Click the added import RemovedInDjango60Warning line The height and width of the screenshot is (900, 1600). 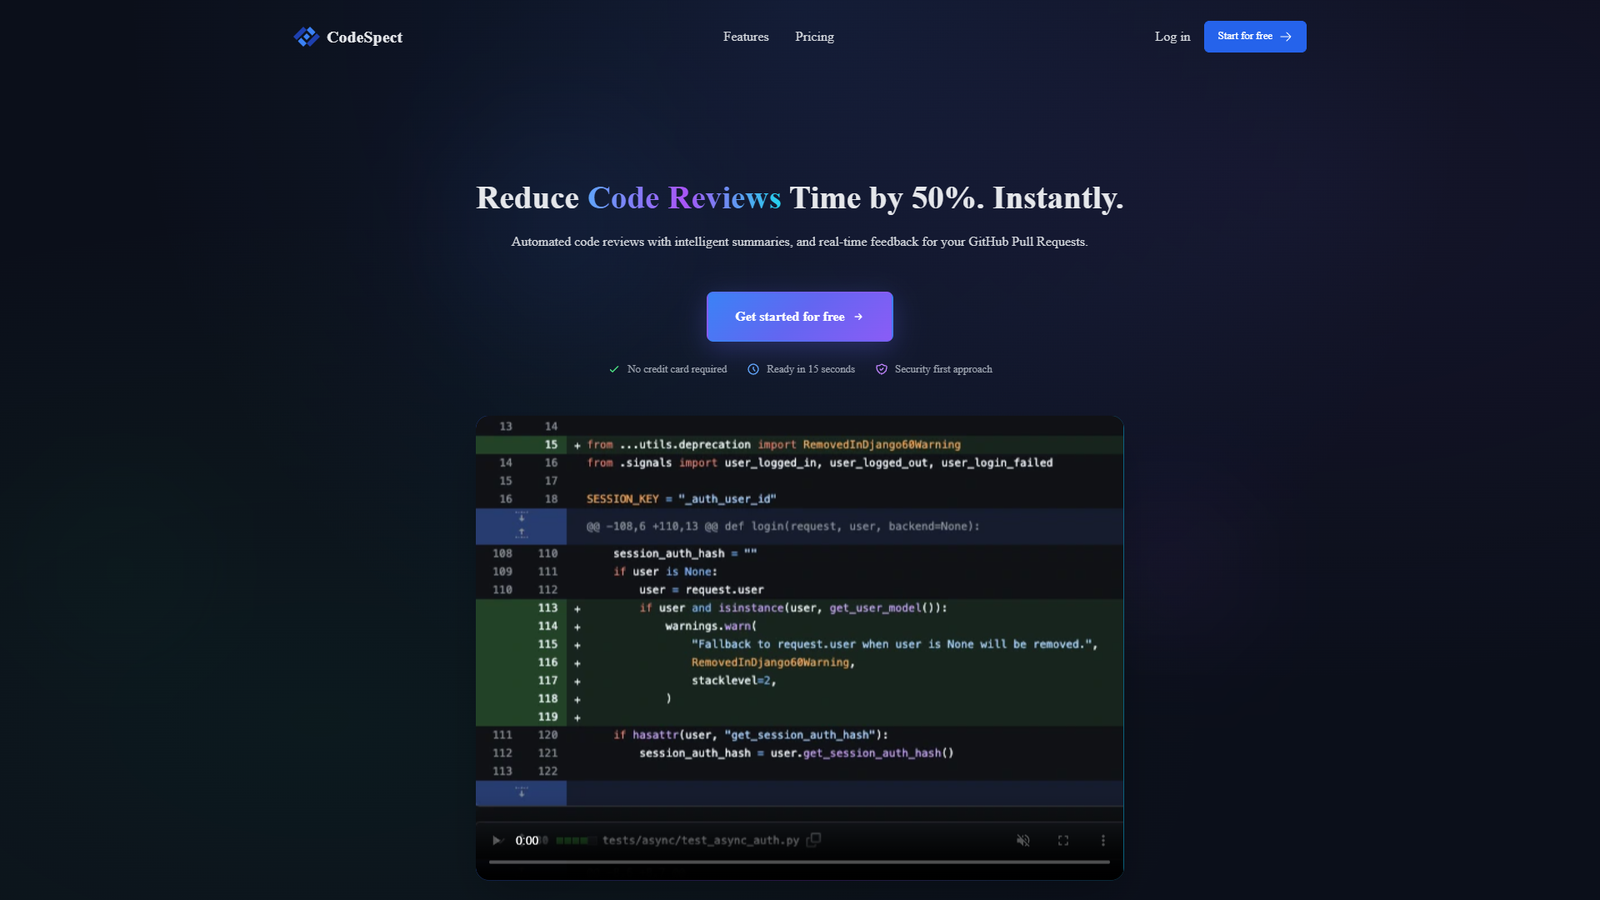click(x=774, y=445)
